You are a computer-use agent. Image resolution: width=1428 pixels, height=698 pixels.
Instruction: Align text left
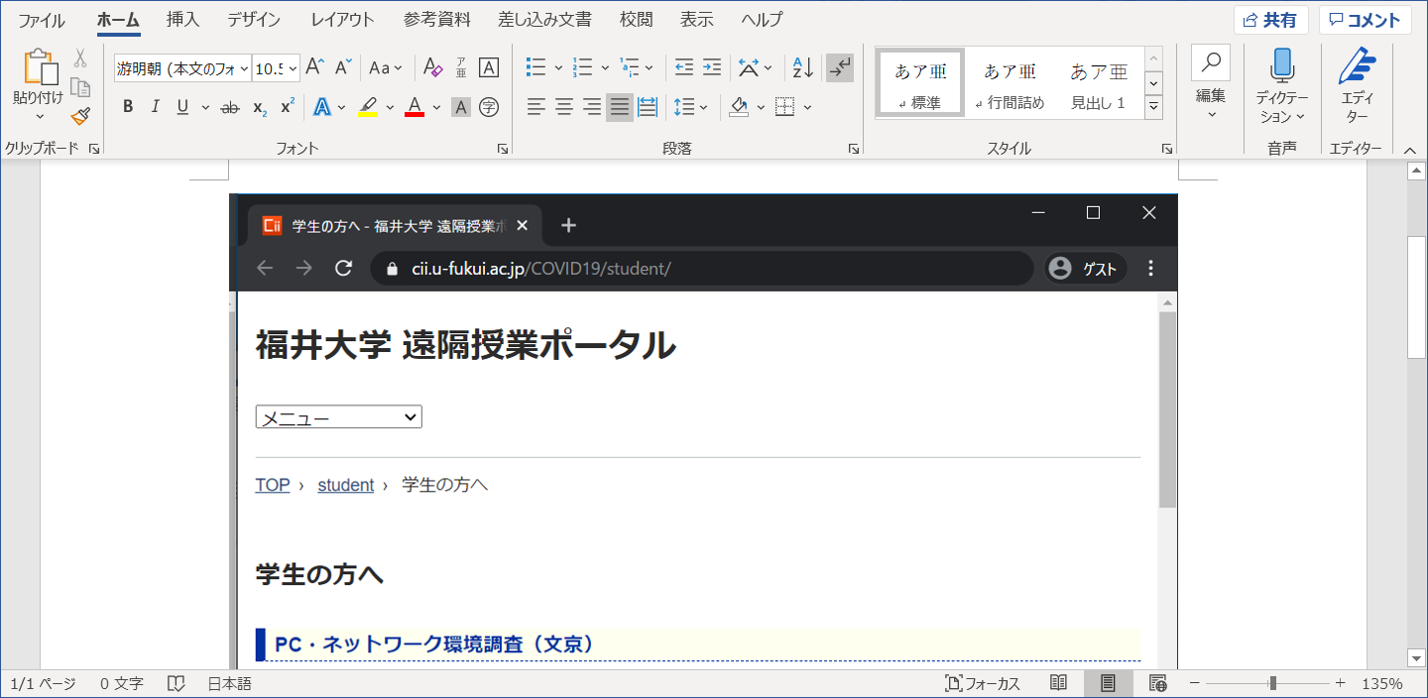pyautogui.click(x=537, y=107)
